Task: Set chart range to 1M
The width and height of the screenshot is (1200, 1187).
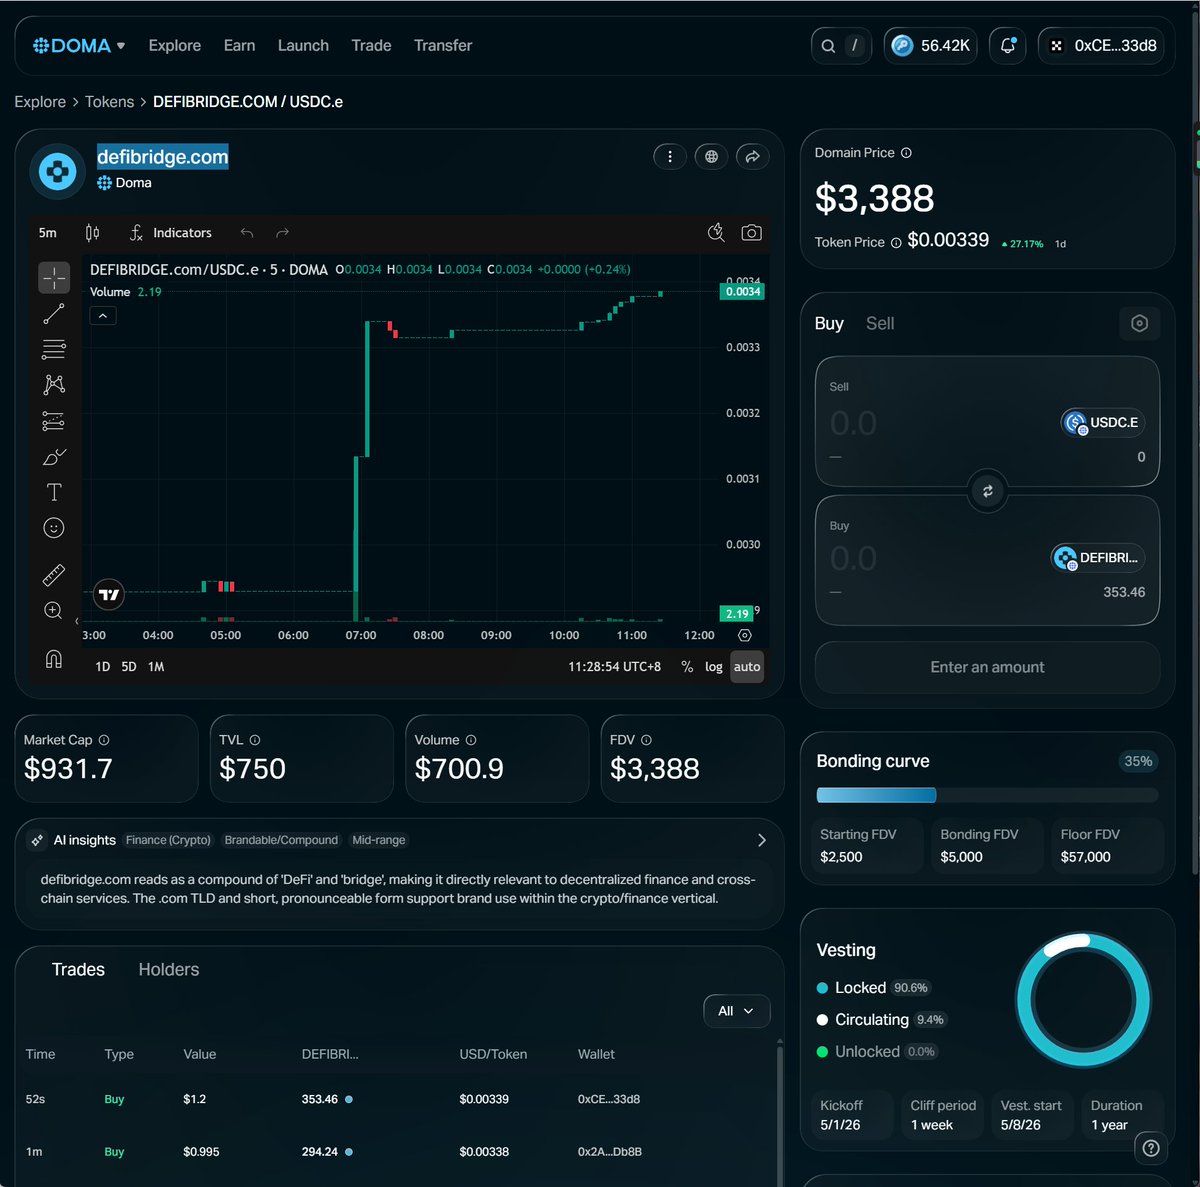Action: [156, 667]
